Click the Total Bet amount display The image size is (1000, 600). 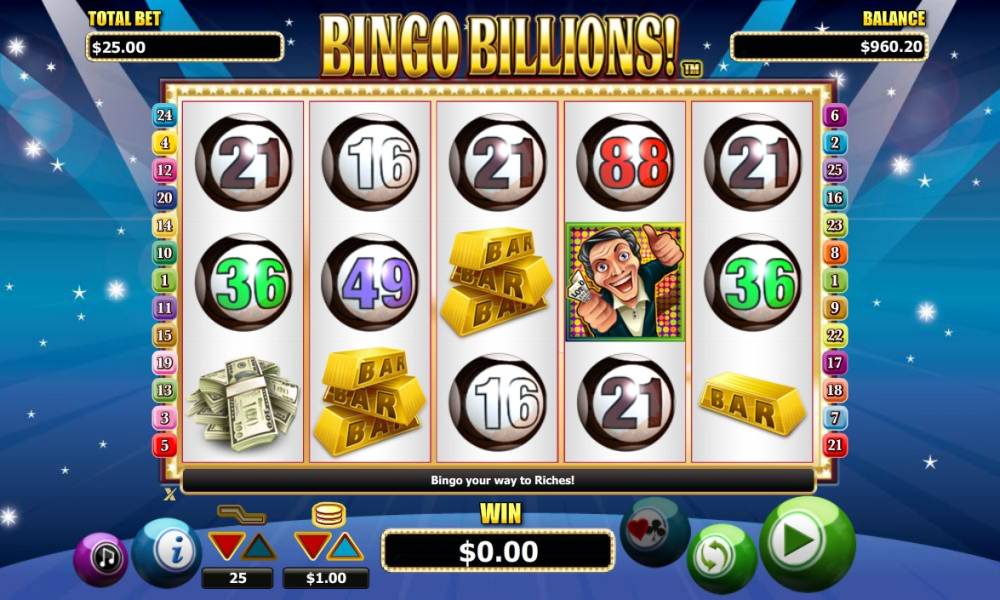pos(185,47)
